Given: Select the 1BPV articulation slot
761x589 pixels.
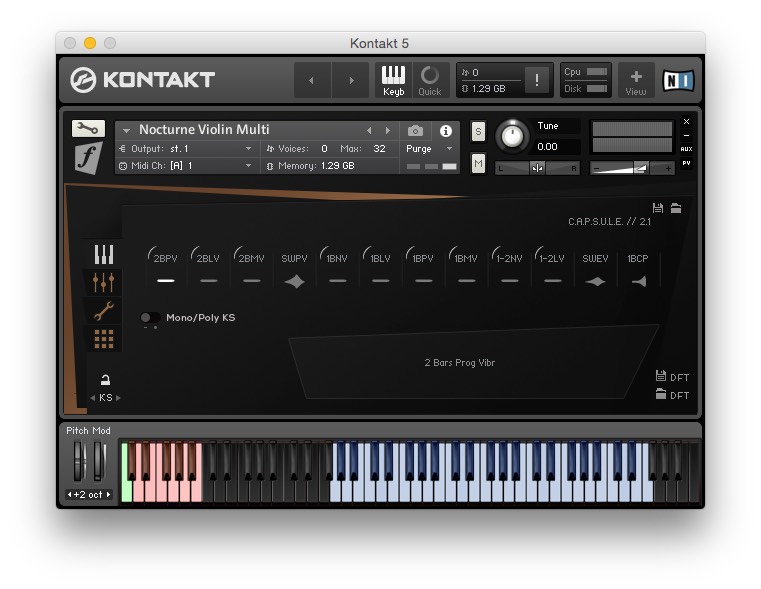Looking at the screenshot, I should (423, 267).
